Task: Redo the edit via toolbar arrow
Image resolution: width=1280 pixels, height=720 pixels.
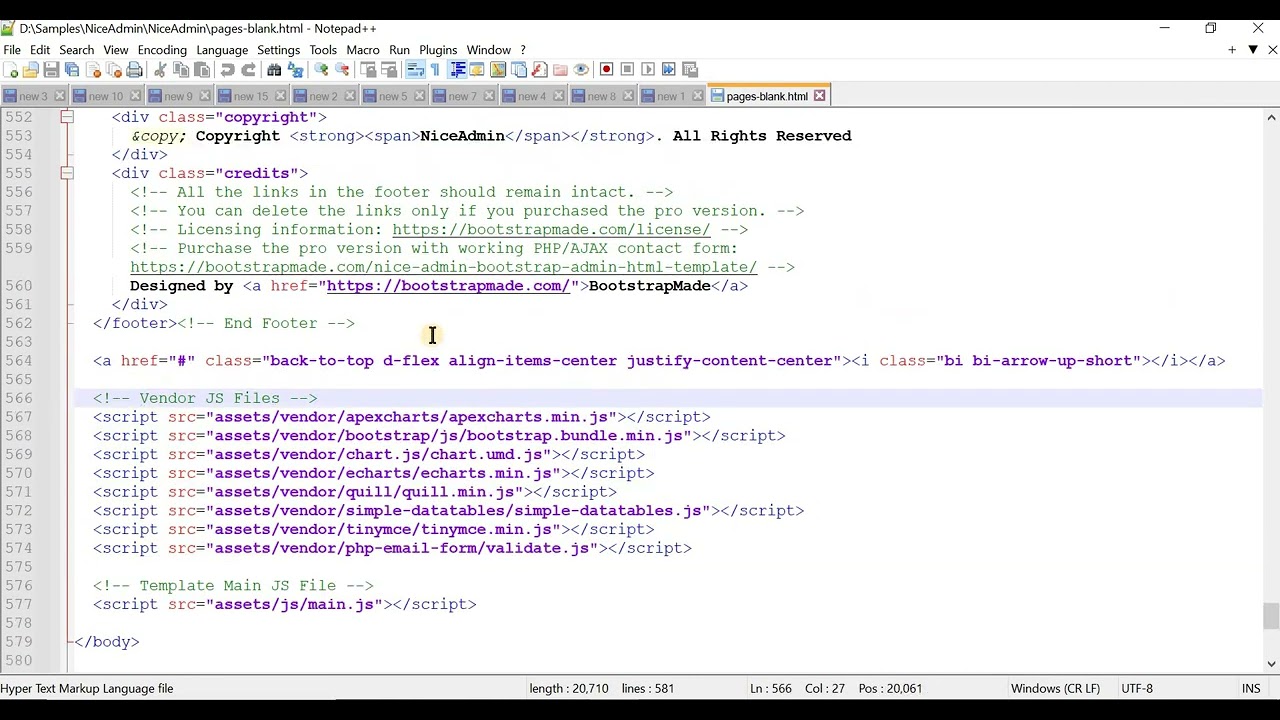Action: (248, 69)
